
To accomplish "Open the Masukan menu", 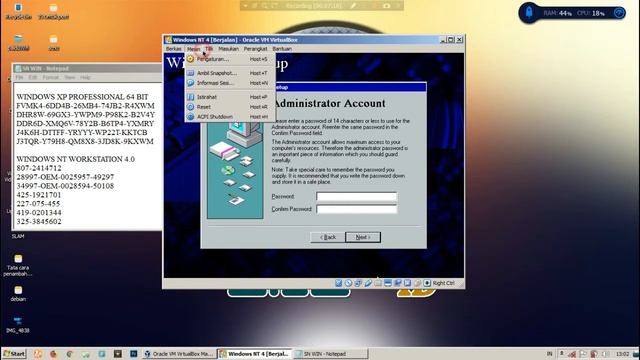I will click(x=228, y=49).
